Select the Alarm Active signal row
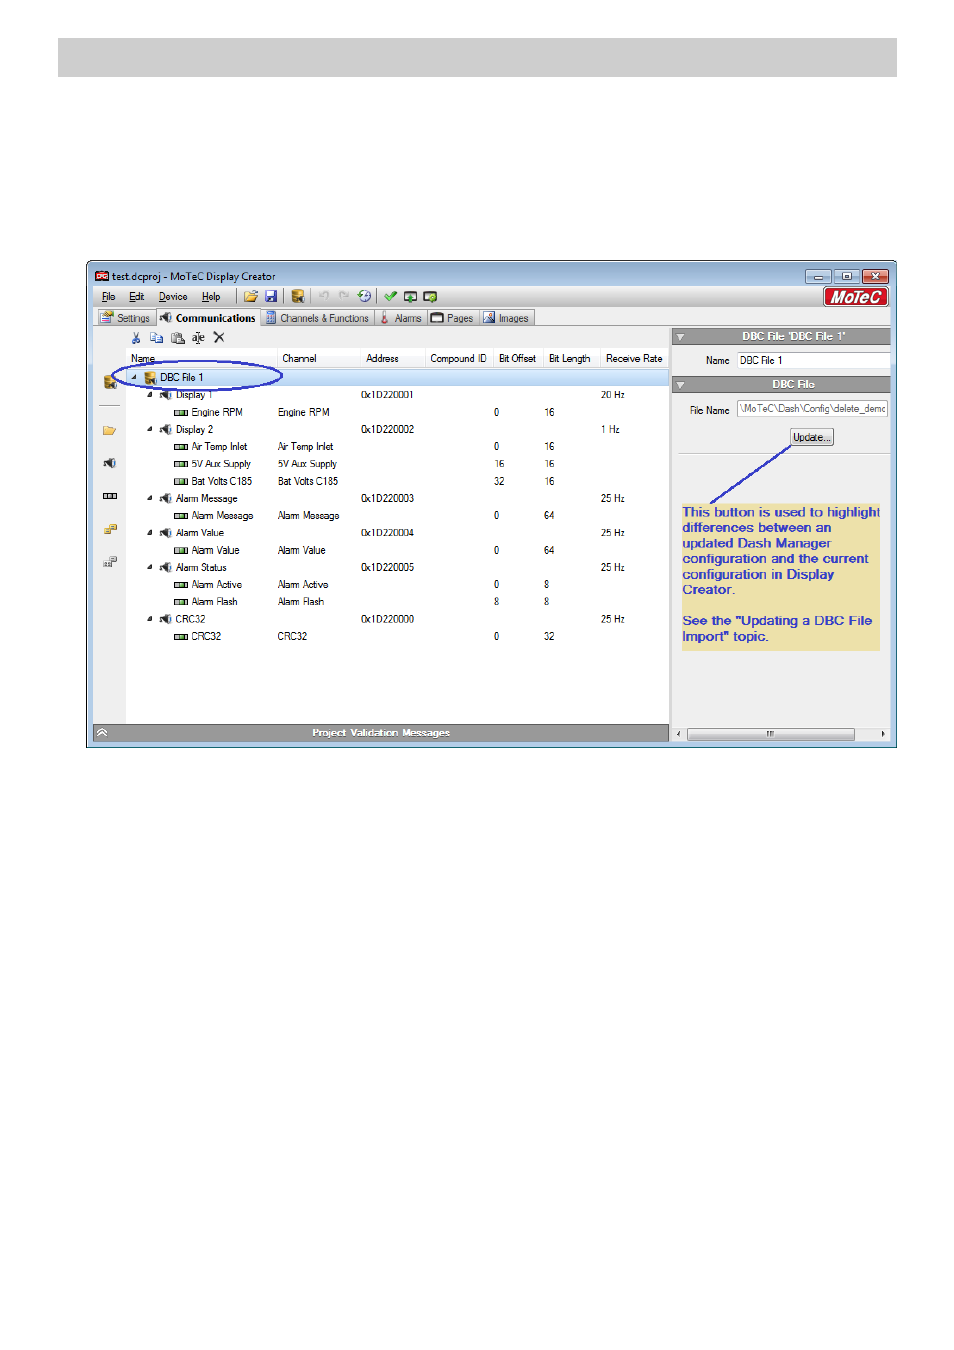Screen dimensions: 954x1350 tap(397, 585)
